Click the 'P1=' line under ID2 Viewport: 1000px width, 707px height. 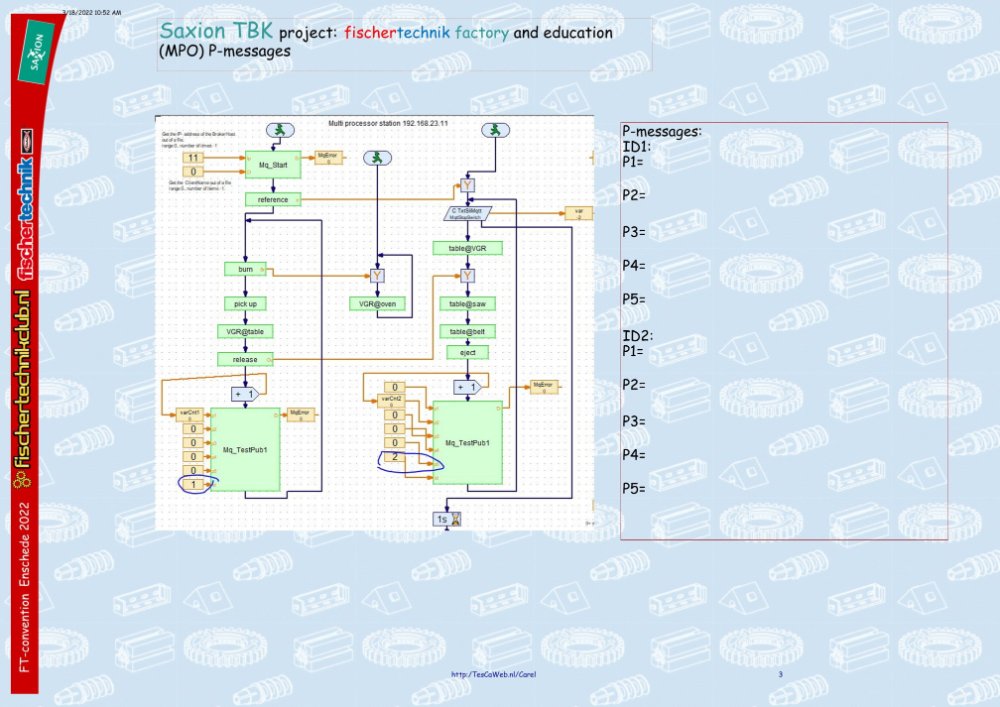coord(633,351)
